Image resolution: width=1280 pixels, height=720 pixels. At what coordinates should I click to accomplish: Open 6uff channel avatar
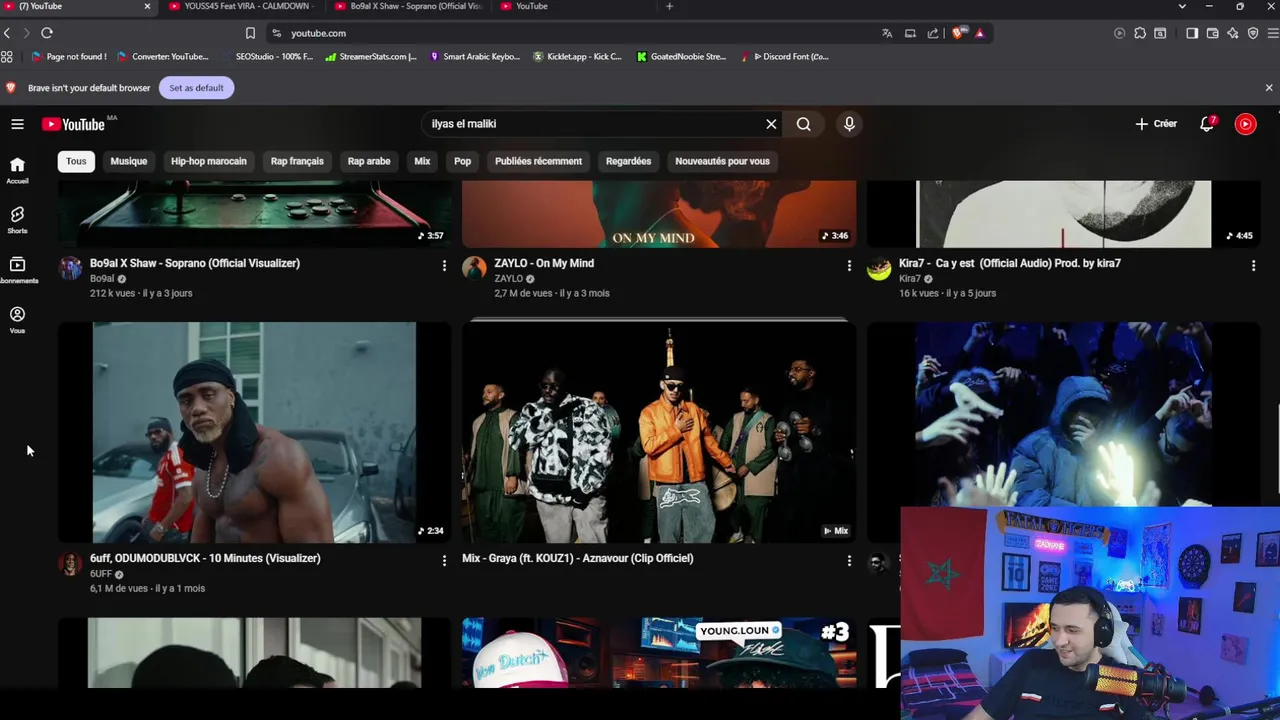pyautogui.click(x=70, y=563)
